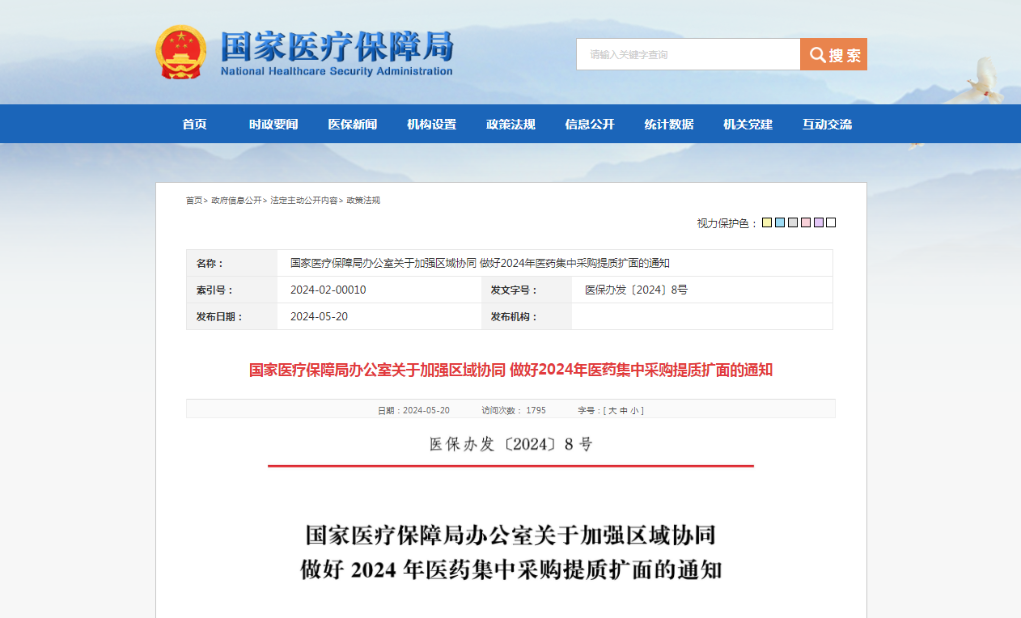Go to 时政要闻 in the navigation bar
Screen dimensions: 1021x618
pyautogui.click(x=273, y=125)
